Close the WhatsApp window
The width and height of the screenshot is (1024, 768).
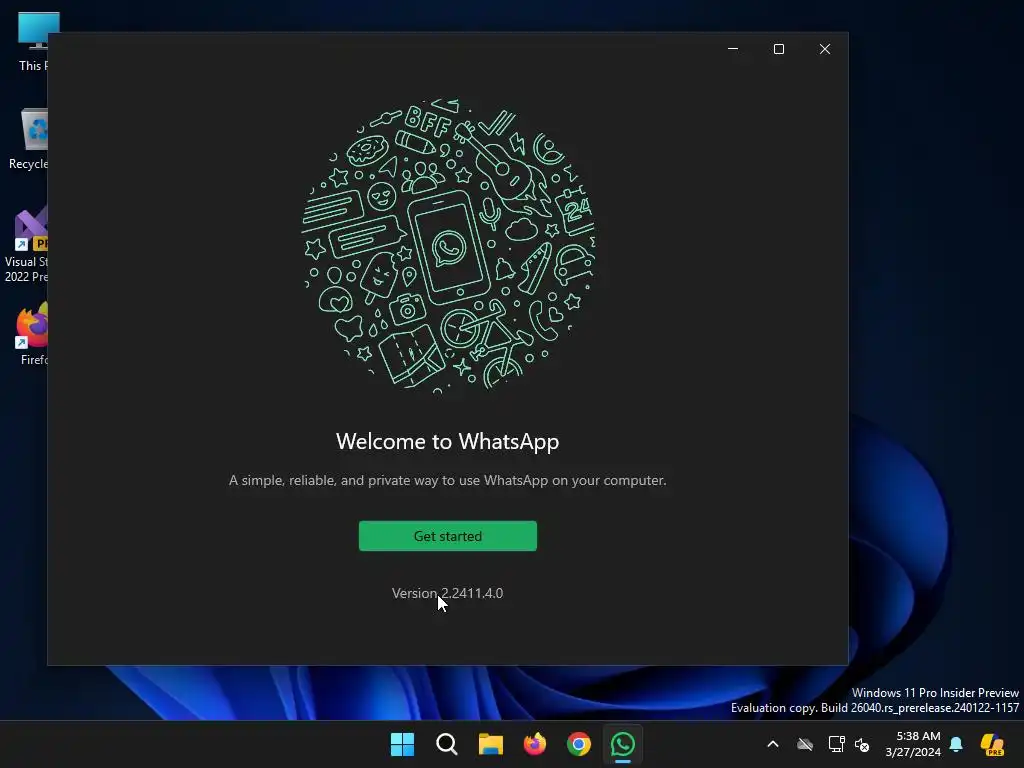[825, 49]
